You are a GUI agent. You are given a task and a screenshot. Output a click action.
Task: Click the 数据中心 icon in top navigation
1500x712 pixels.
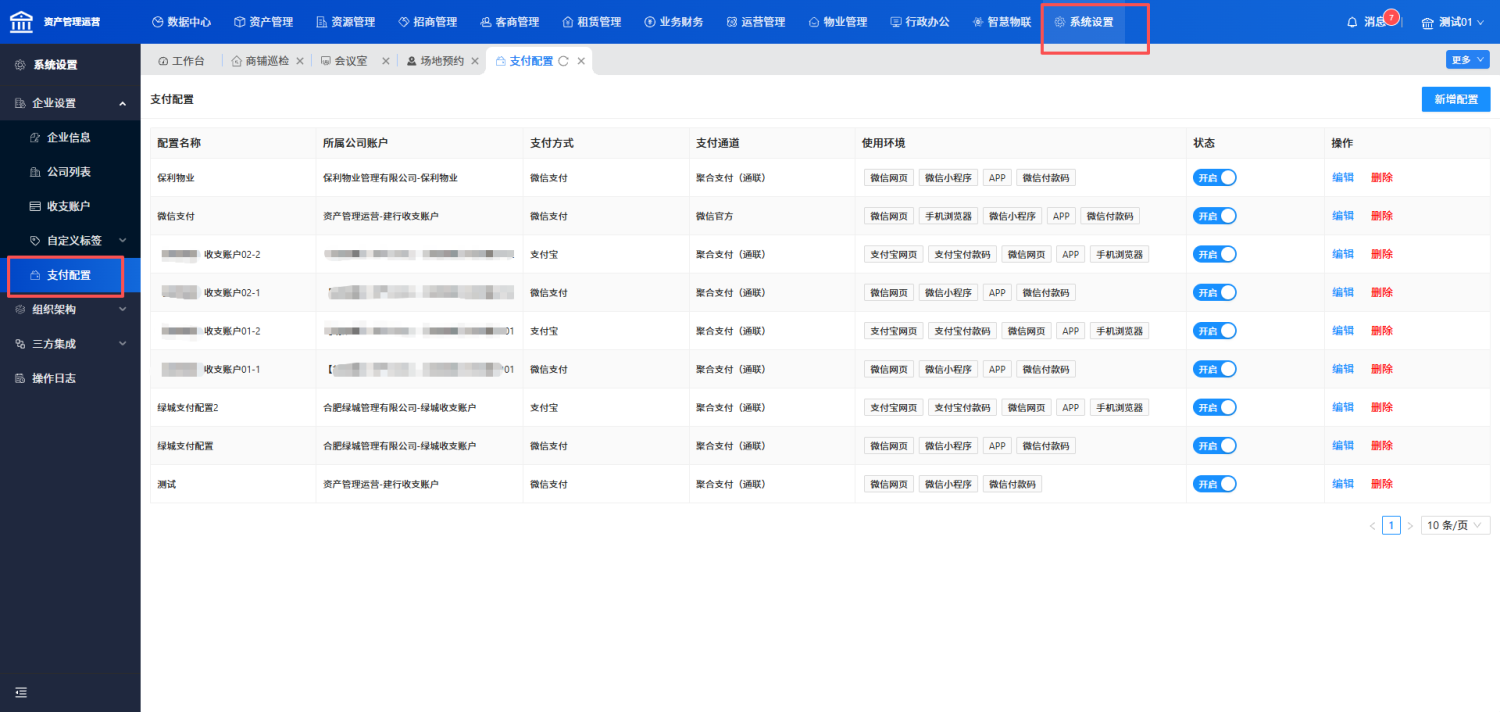157,22
